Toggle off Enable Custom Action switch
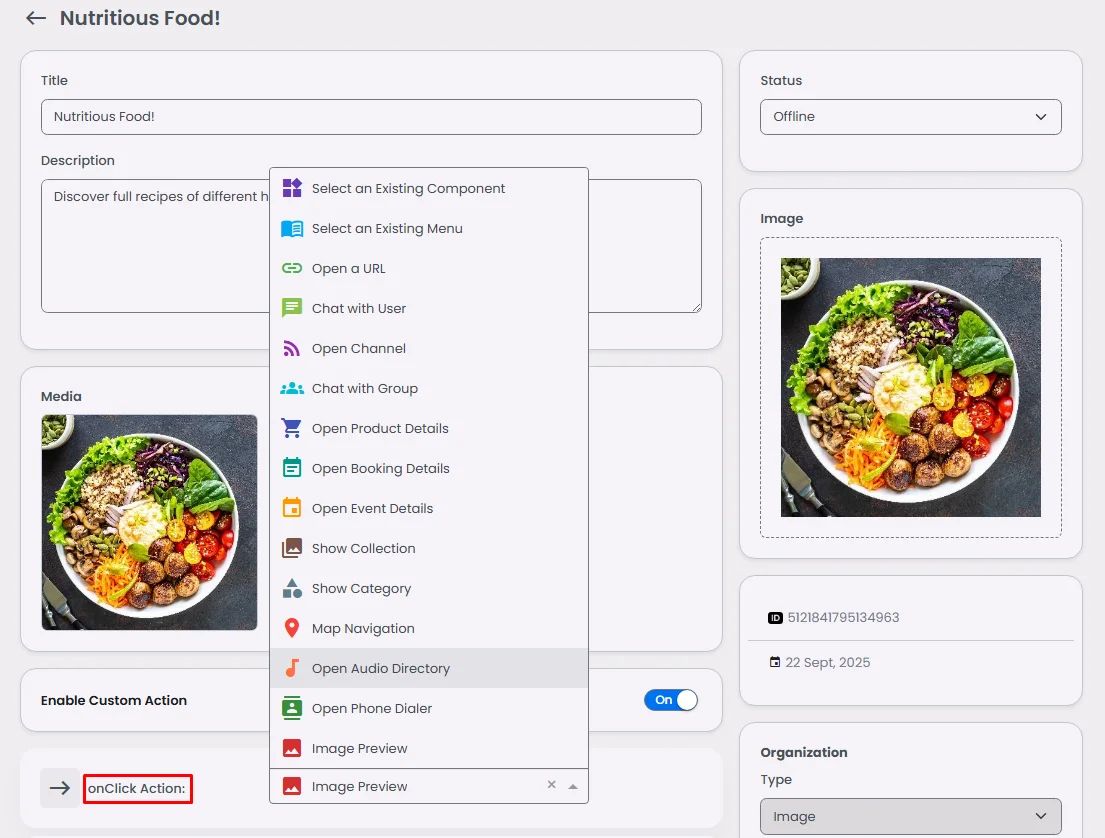This screenshot has height=838, width=1105. [x=671, y=700]
